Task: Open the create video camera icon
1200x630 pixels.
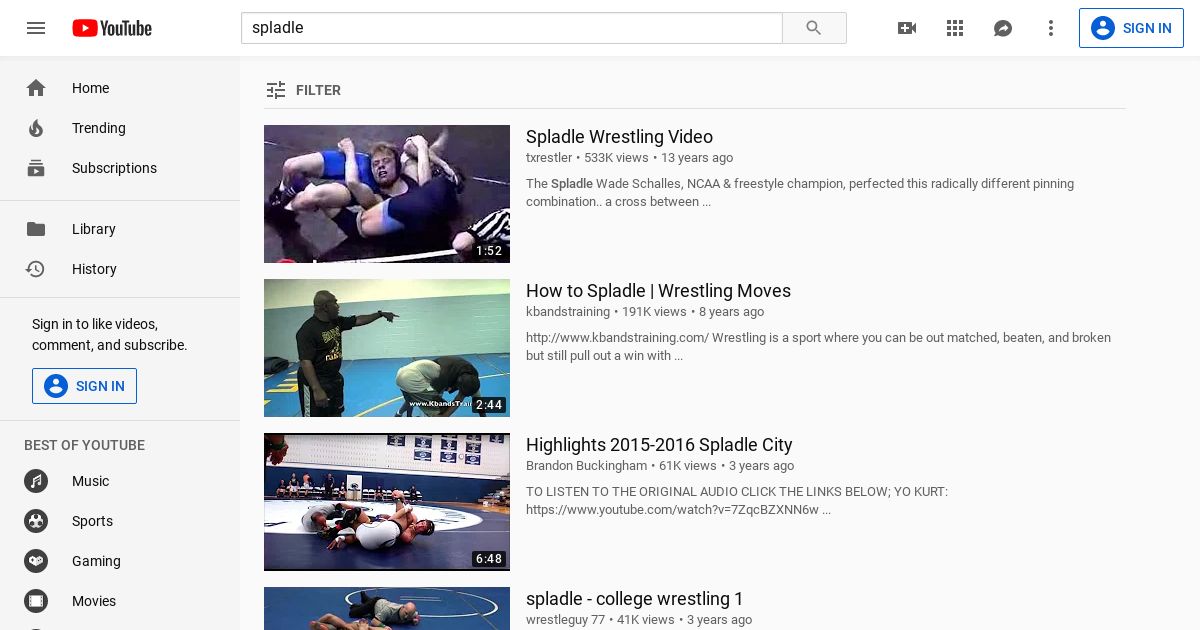Action: (x=907, y=28)
